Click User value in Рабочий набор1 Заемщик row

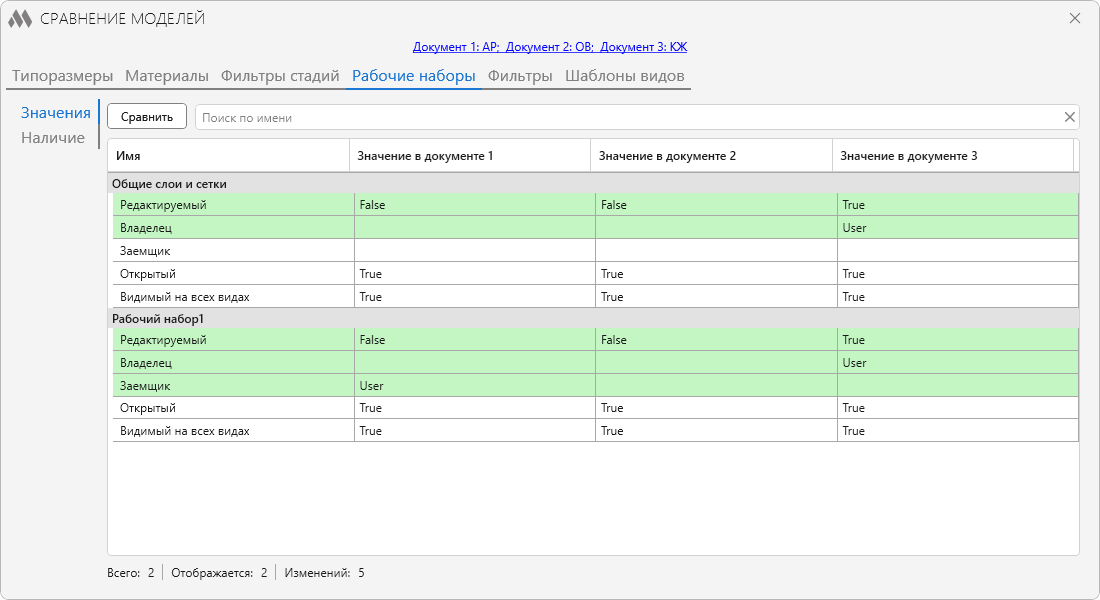[371, 386]
